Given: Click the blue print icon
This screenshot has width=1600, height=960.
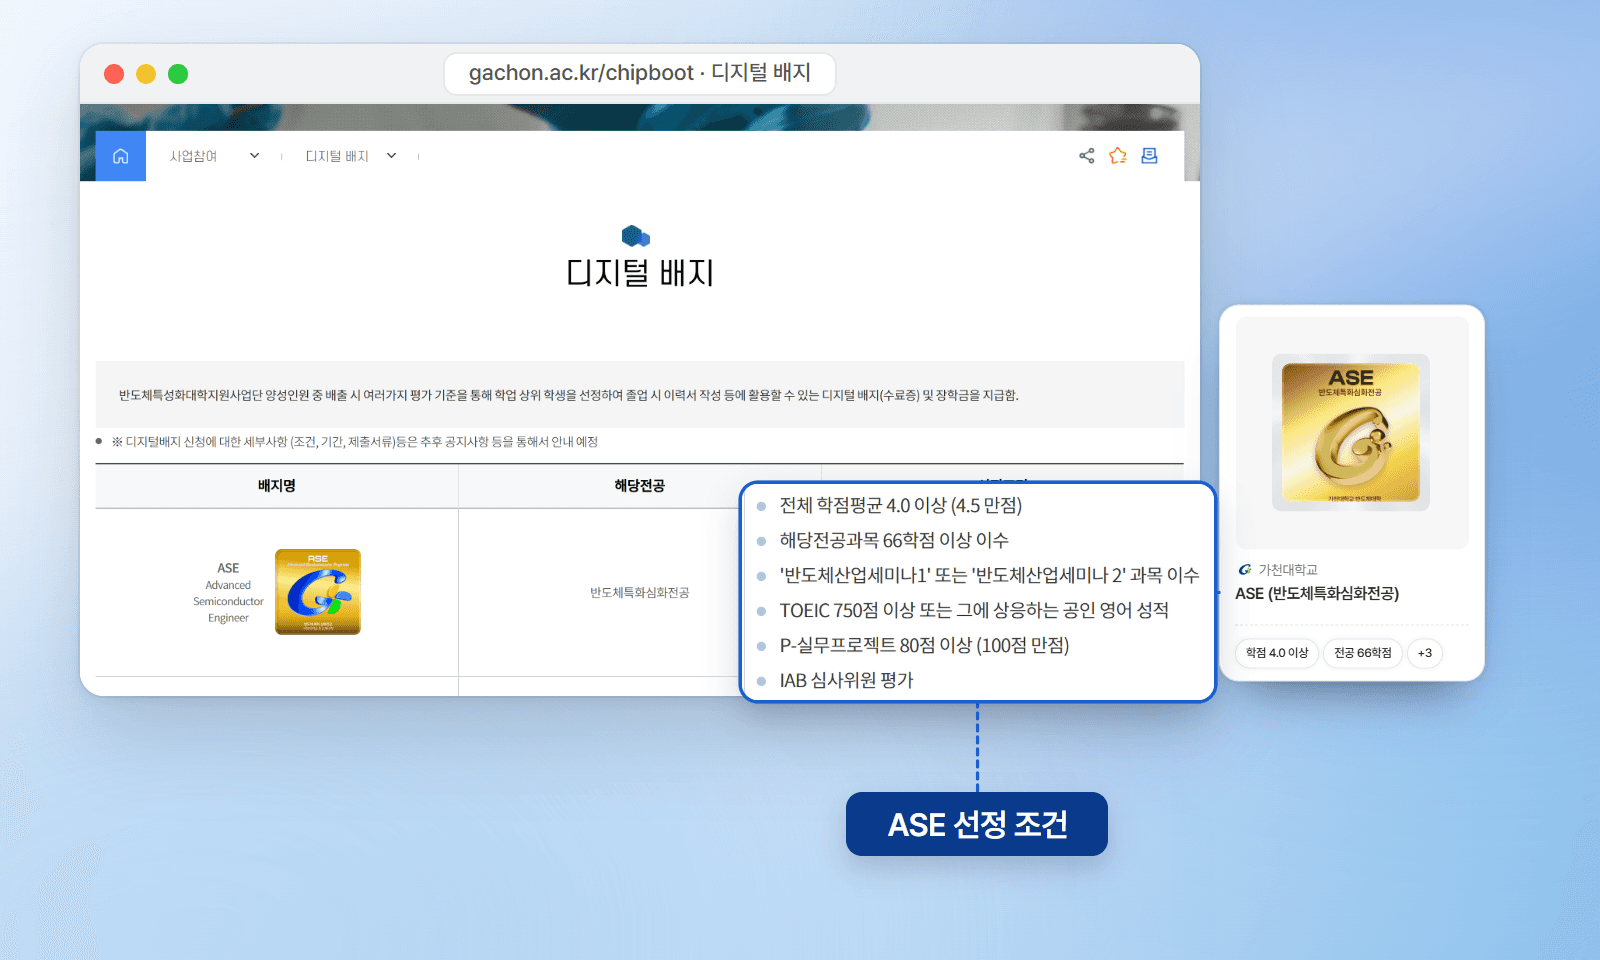Looking at the screenshot, I should point(1149,156).
